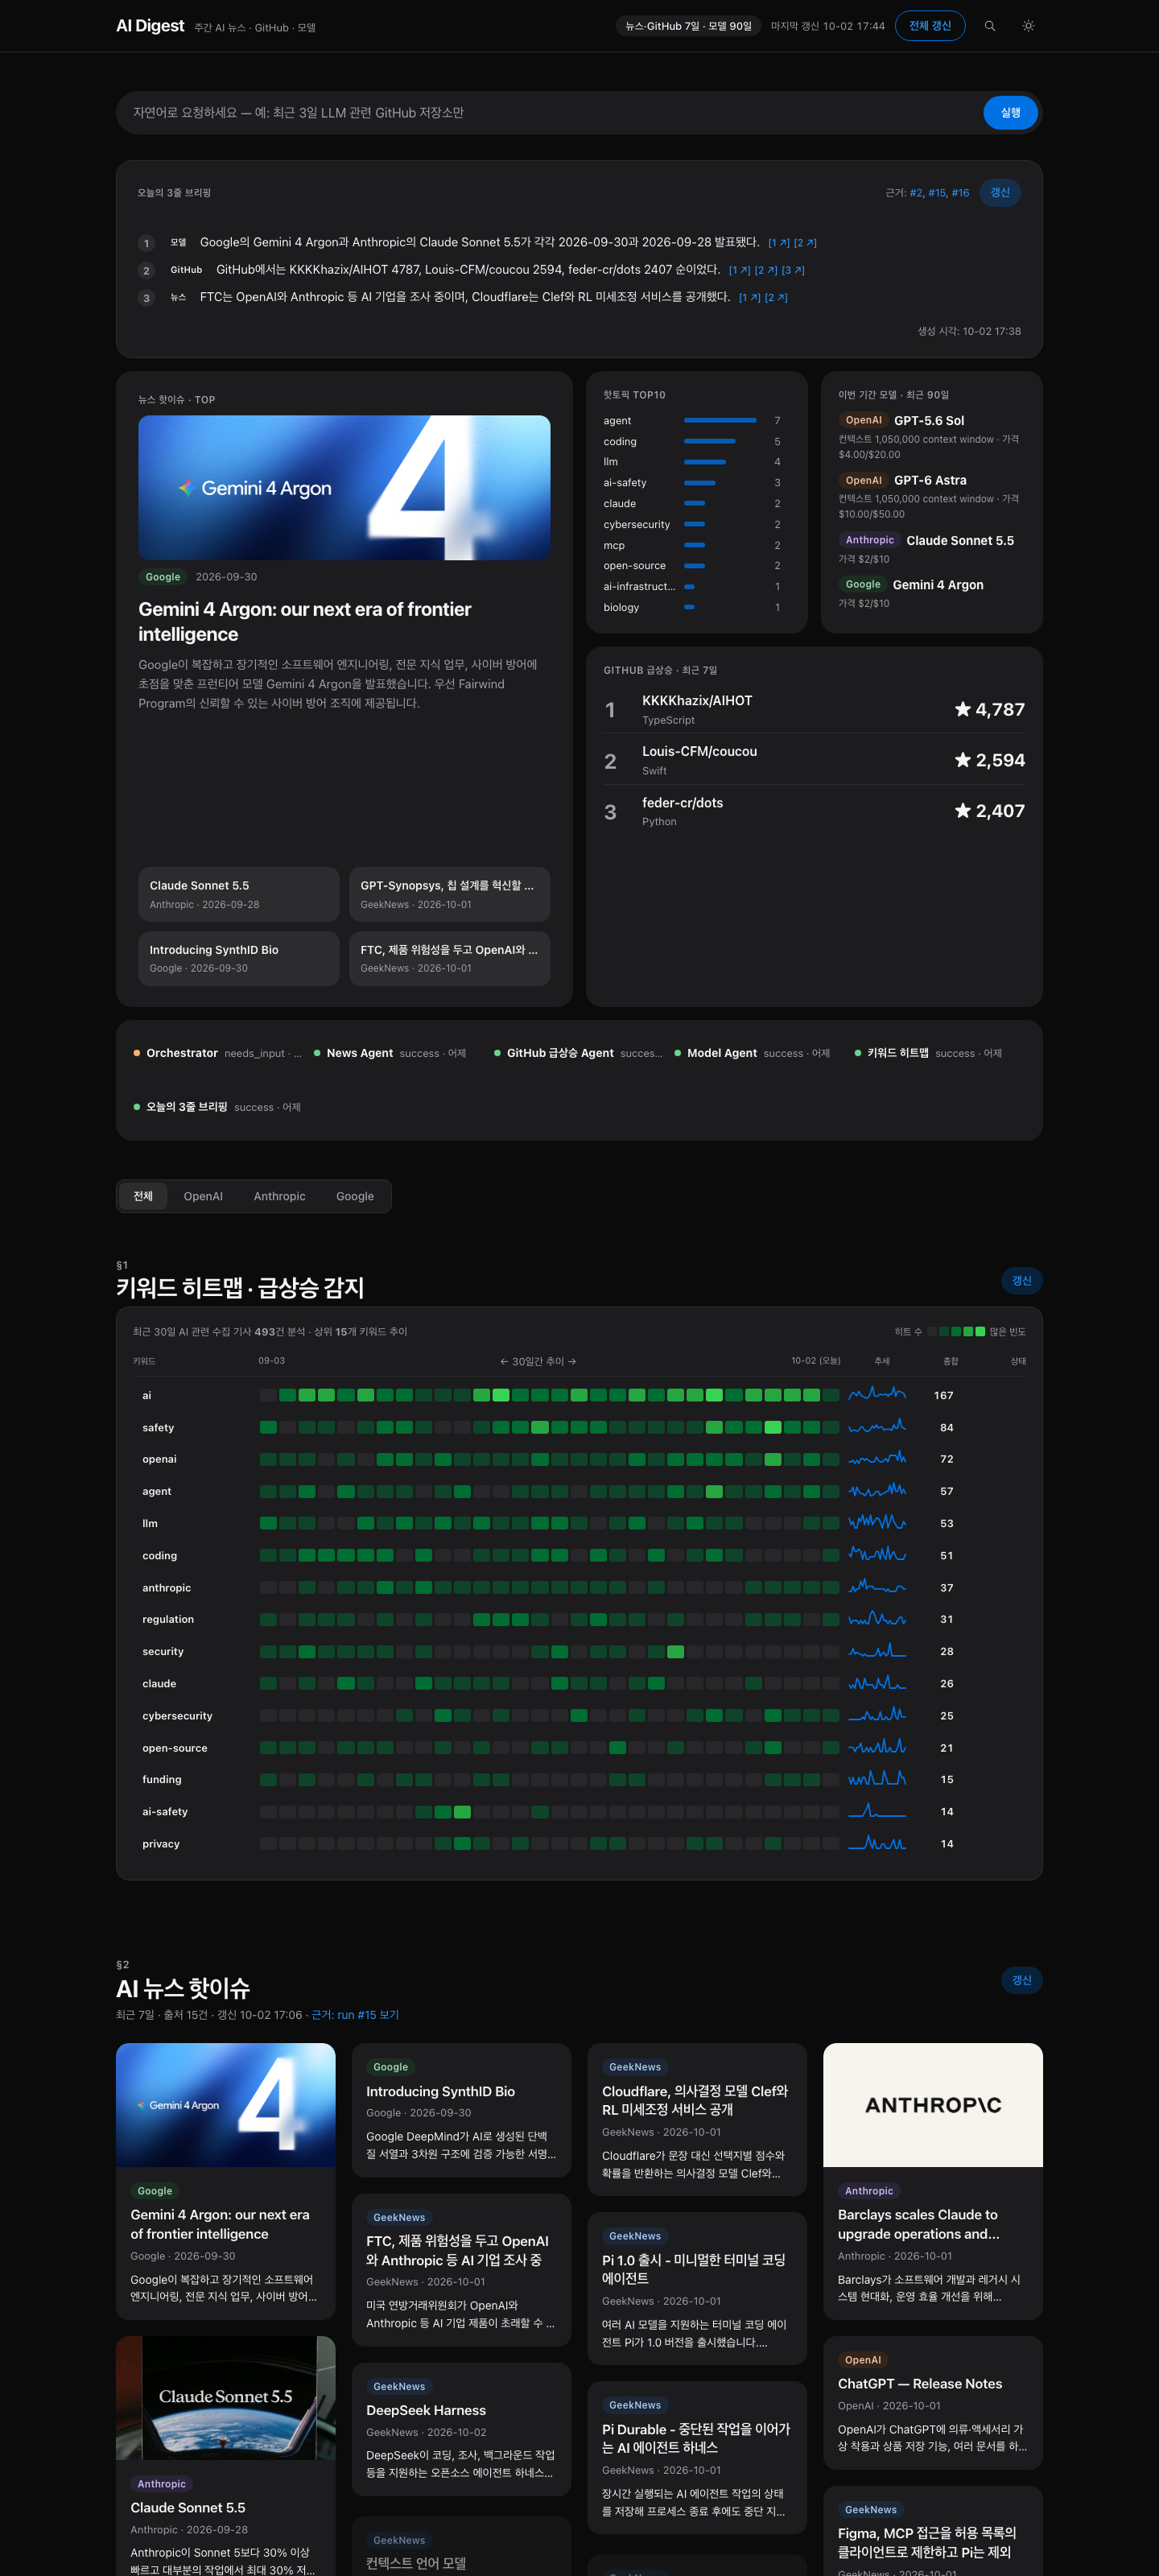Click the agent bar in 핫토픽 TOP10
The width and height of the screenshot is (1159, 2576).
pos(719,421)
